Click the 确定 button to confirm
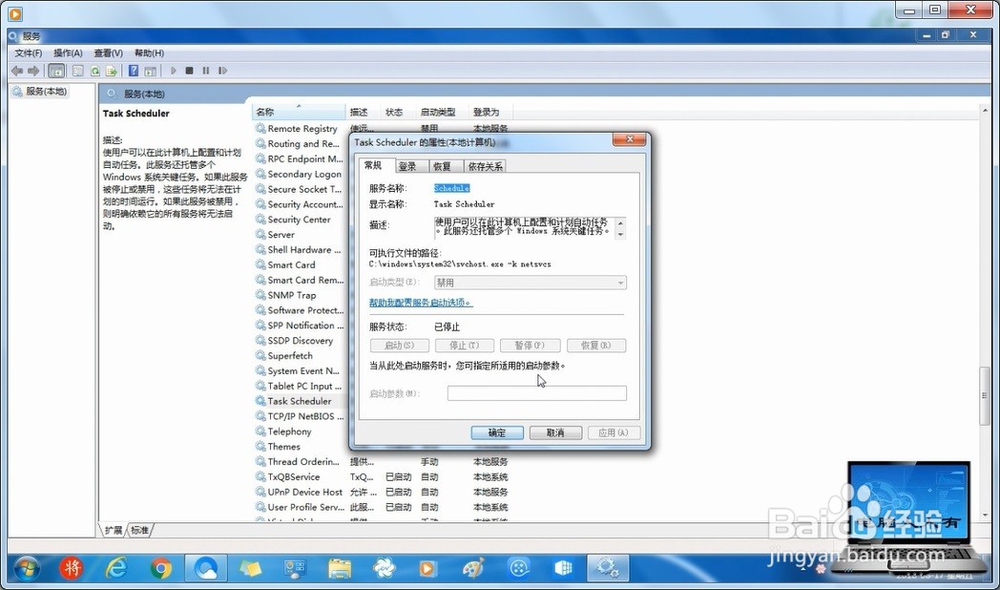 (497, 432)
